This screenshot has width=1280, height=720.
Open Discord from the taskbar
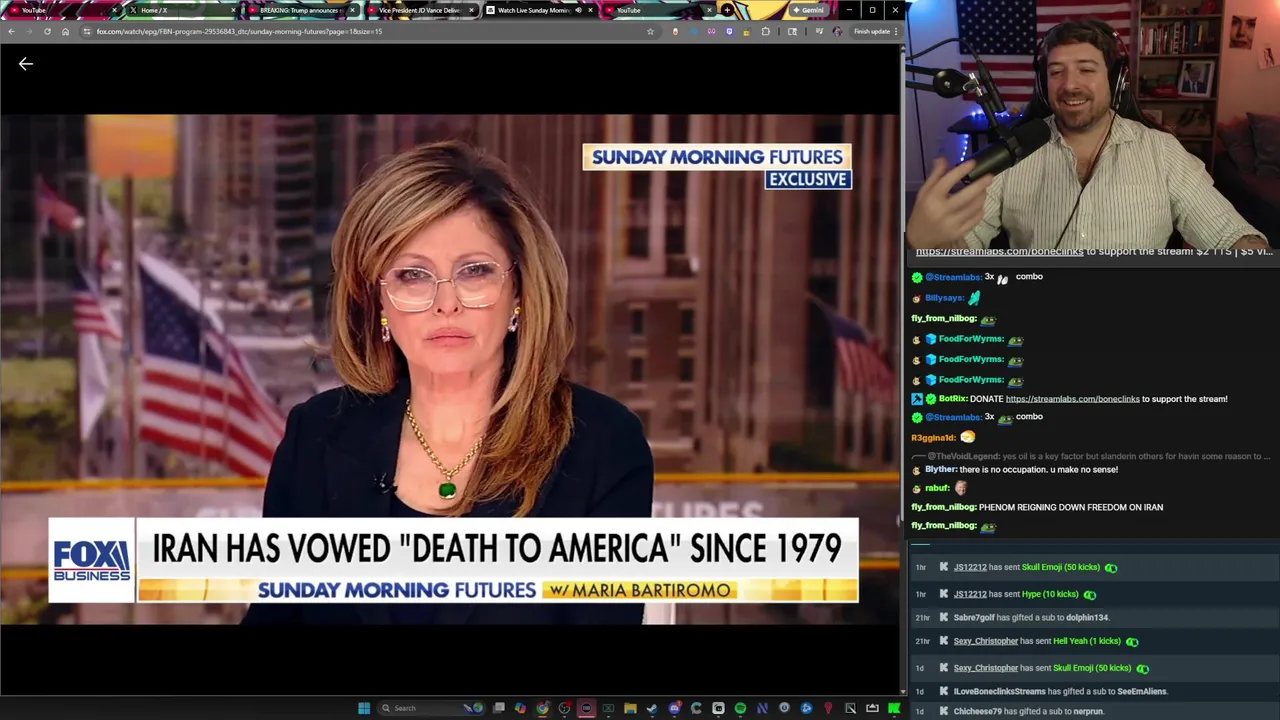coord(674,708)
